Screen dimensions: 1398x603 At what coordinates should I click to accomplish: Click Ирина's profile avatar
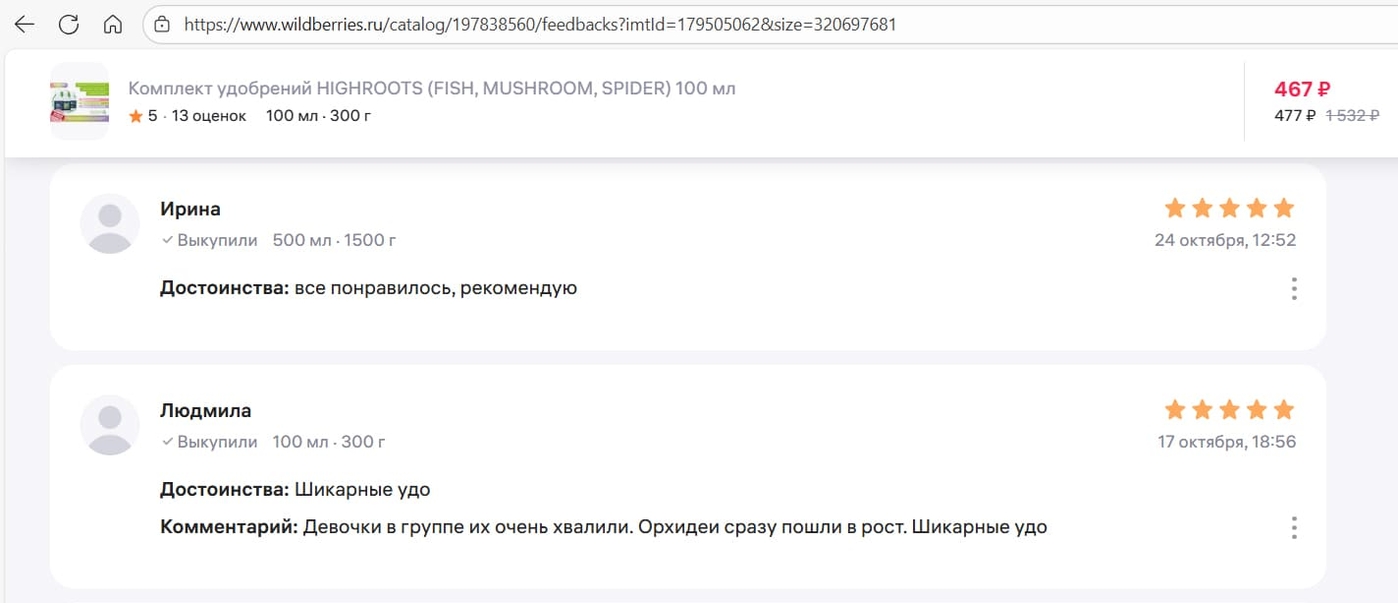(x=110, y=223)
